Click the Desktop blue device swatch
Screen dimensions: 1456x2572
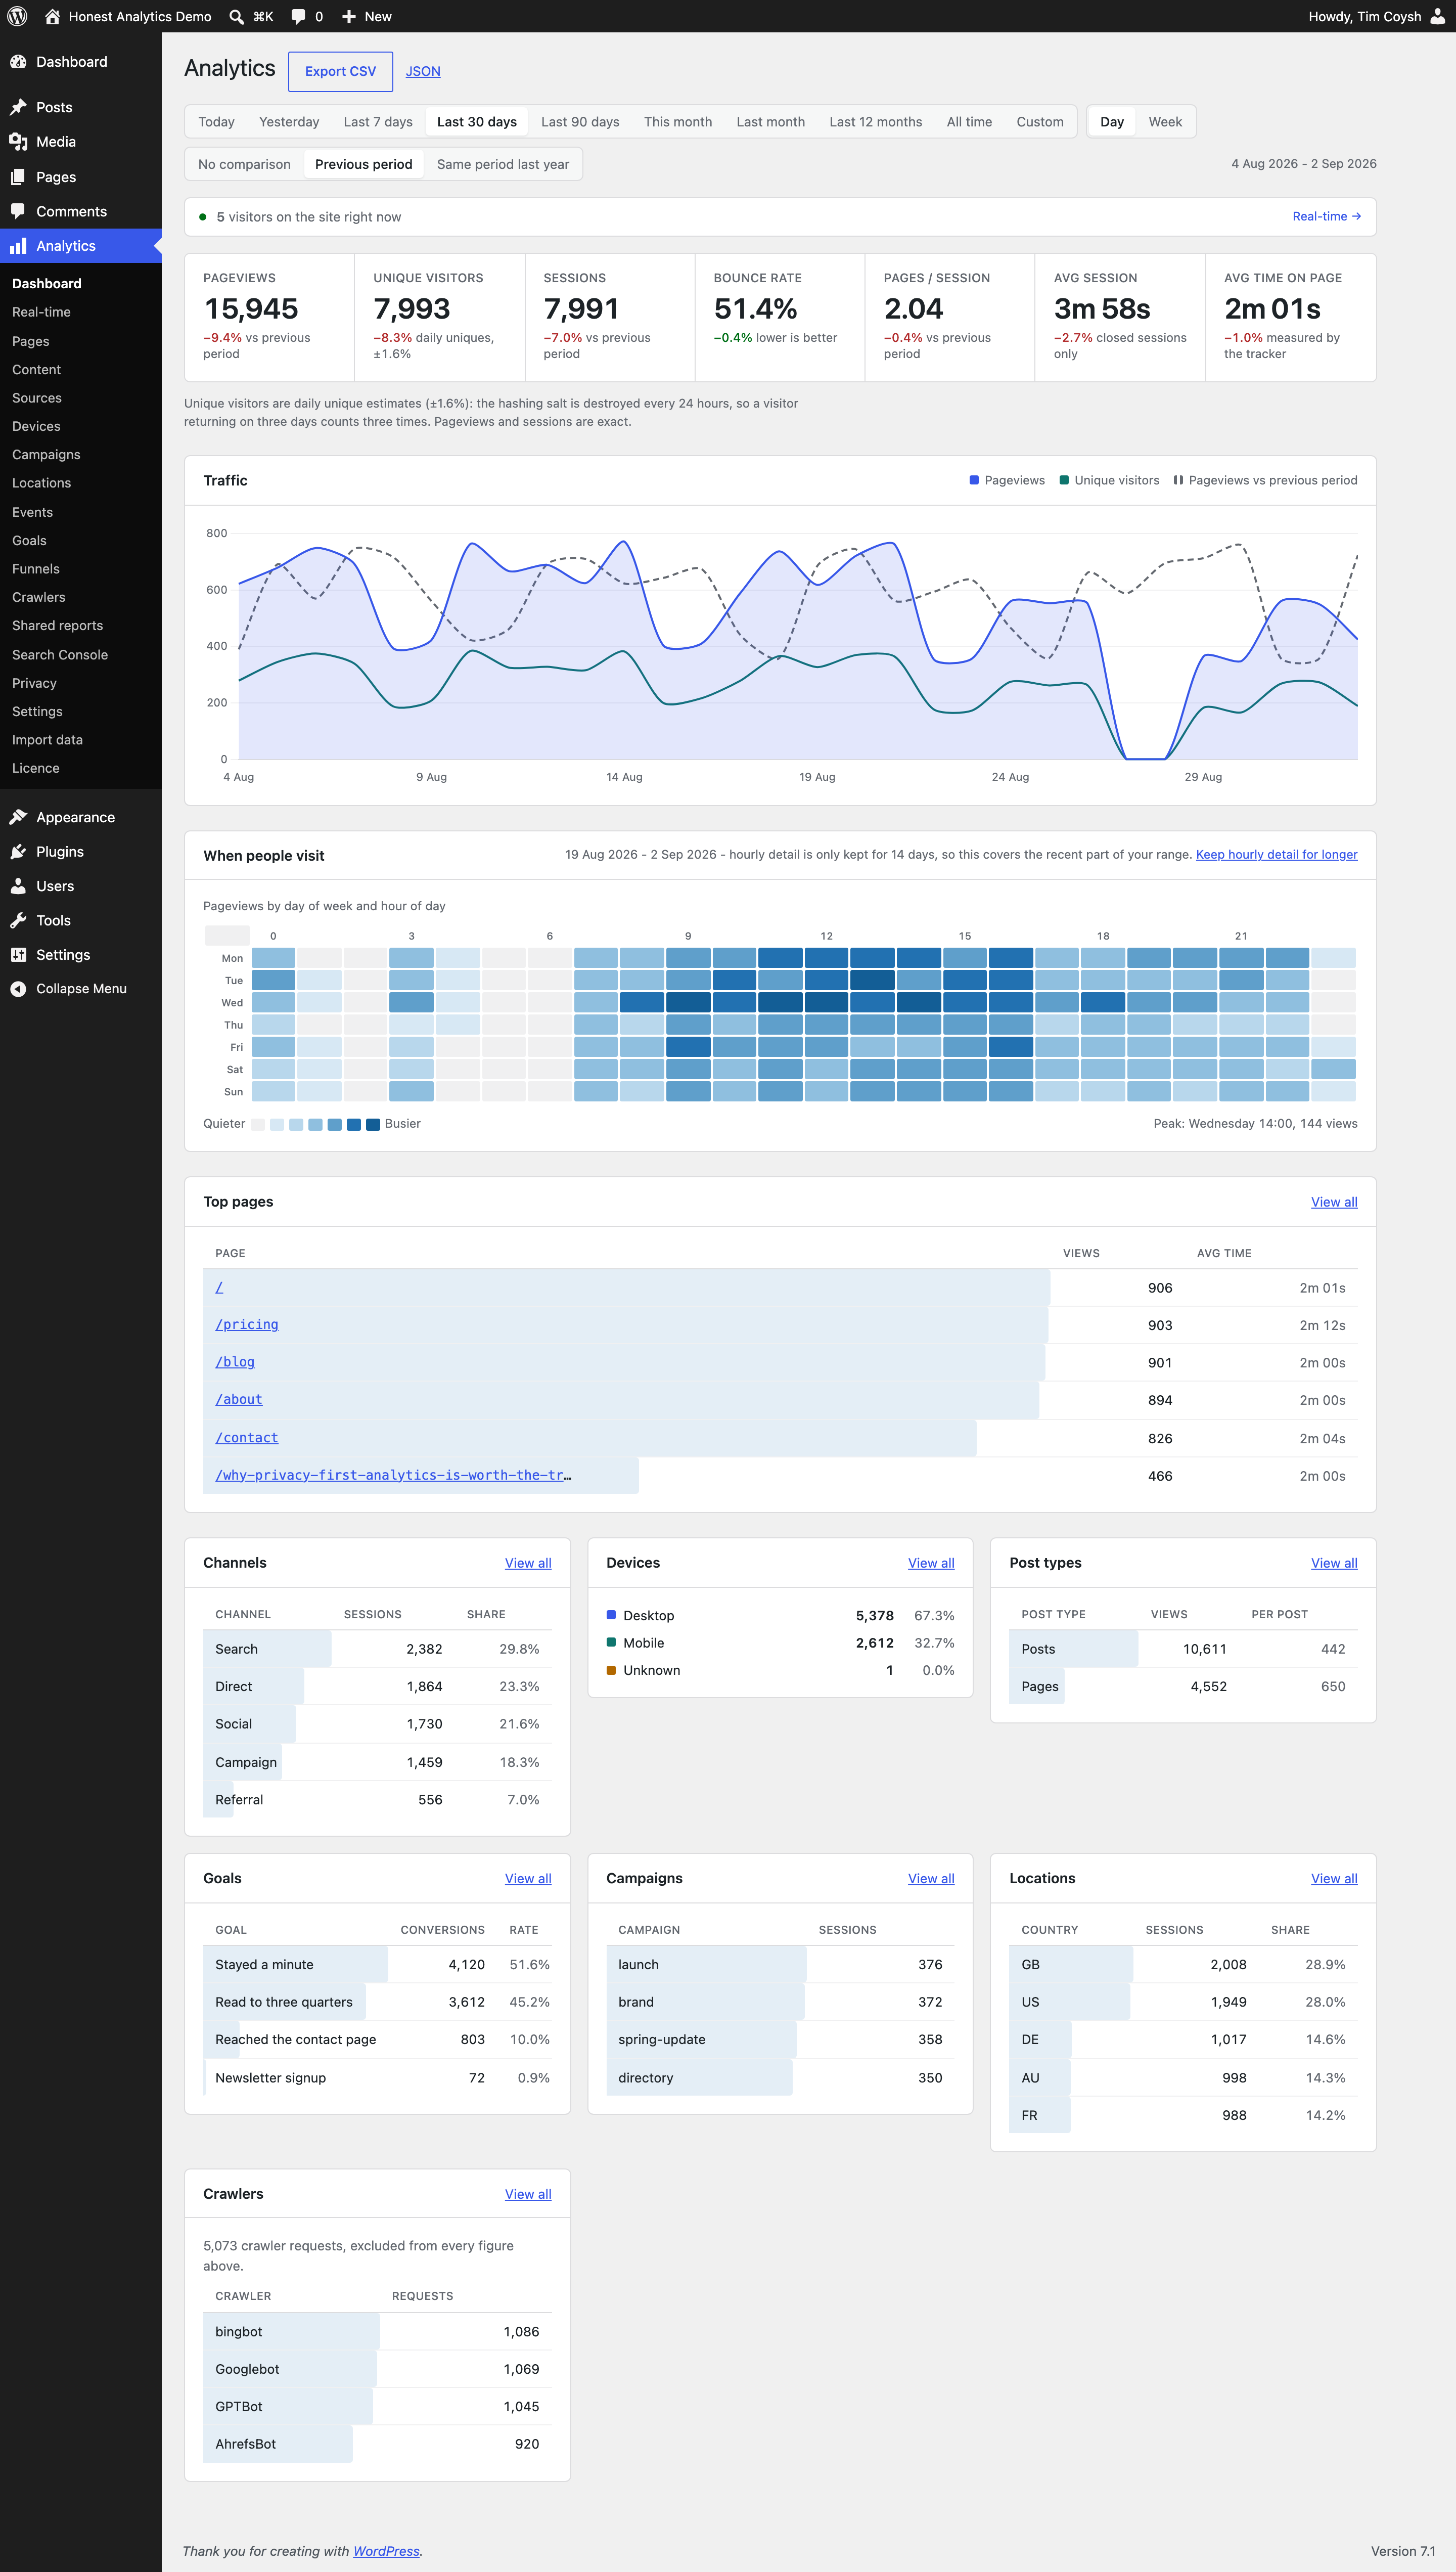click(611, 1615)
